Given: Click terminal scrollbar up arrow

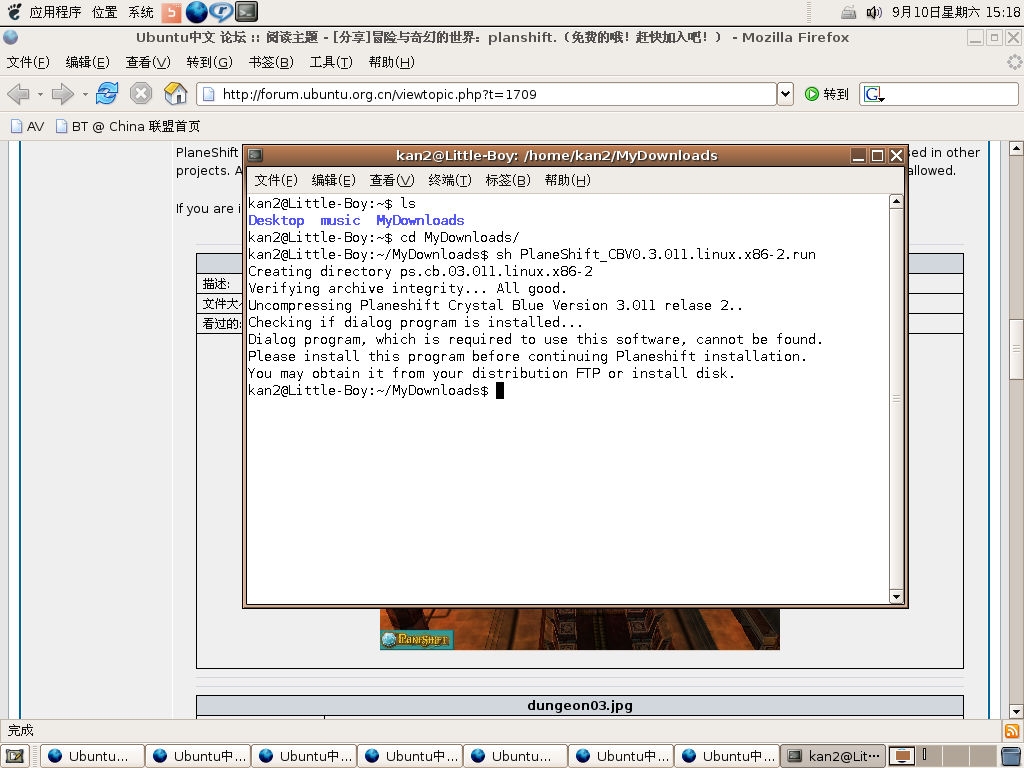Looking at the screenshot, I should click(896, 201).
